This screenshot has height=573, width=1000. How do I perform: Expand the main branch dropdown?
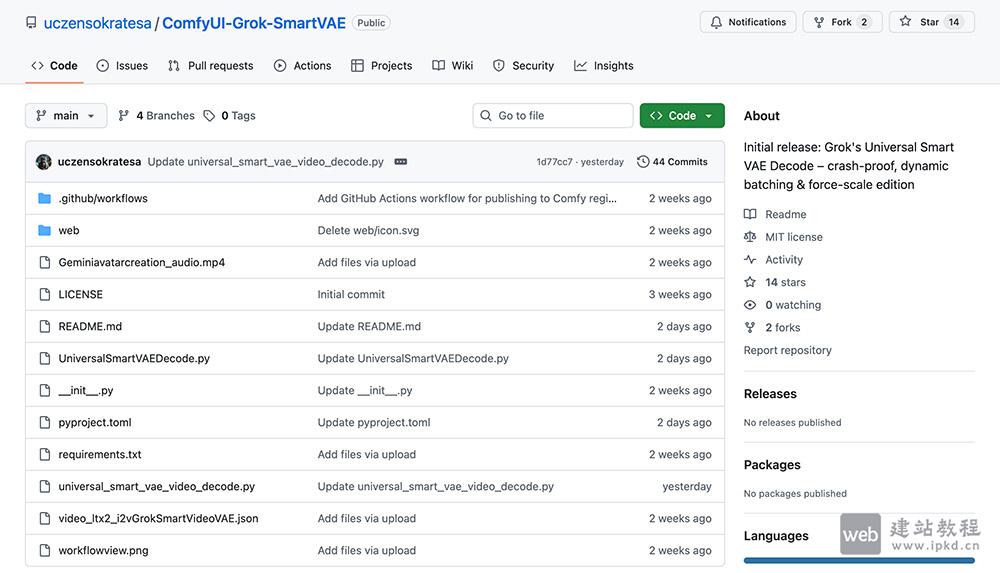point(66,116)
